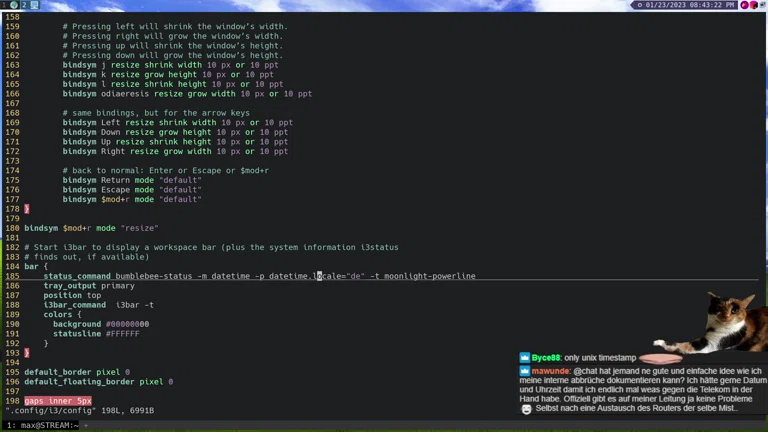The image size is (768, 432).
Task: Click the default_floating_border pixel 0 line
Action: pyautogui.click(x=98, y=382)
